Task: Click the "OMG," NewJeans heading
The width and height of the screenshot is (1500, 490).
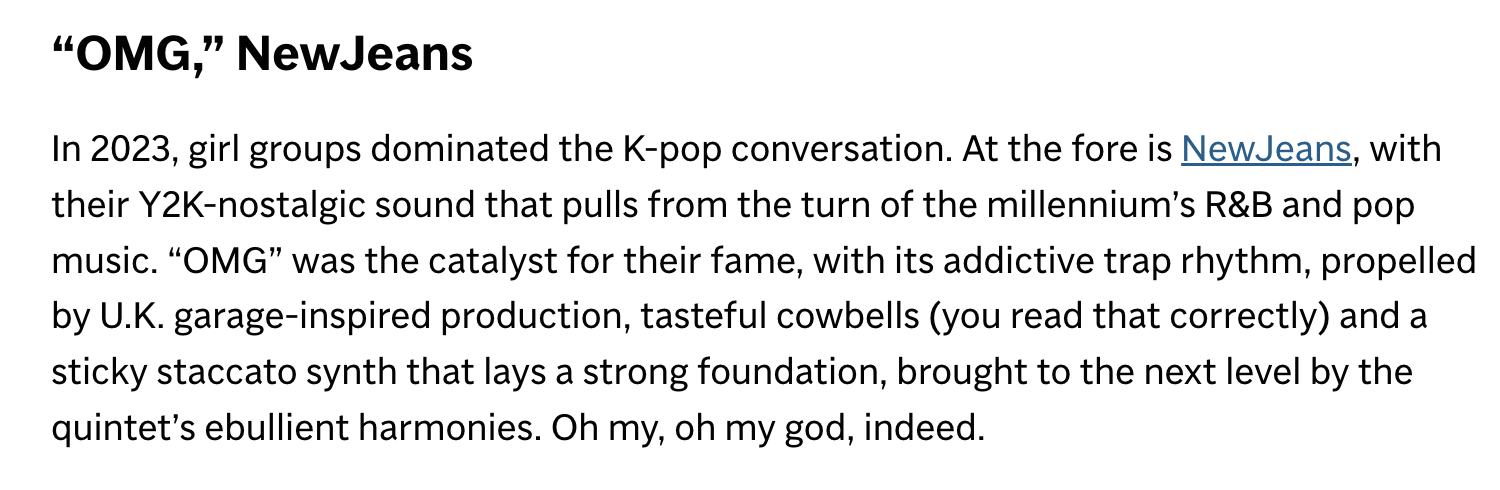Action: pos(262,54)
